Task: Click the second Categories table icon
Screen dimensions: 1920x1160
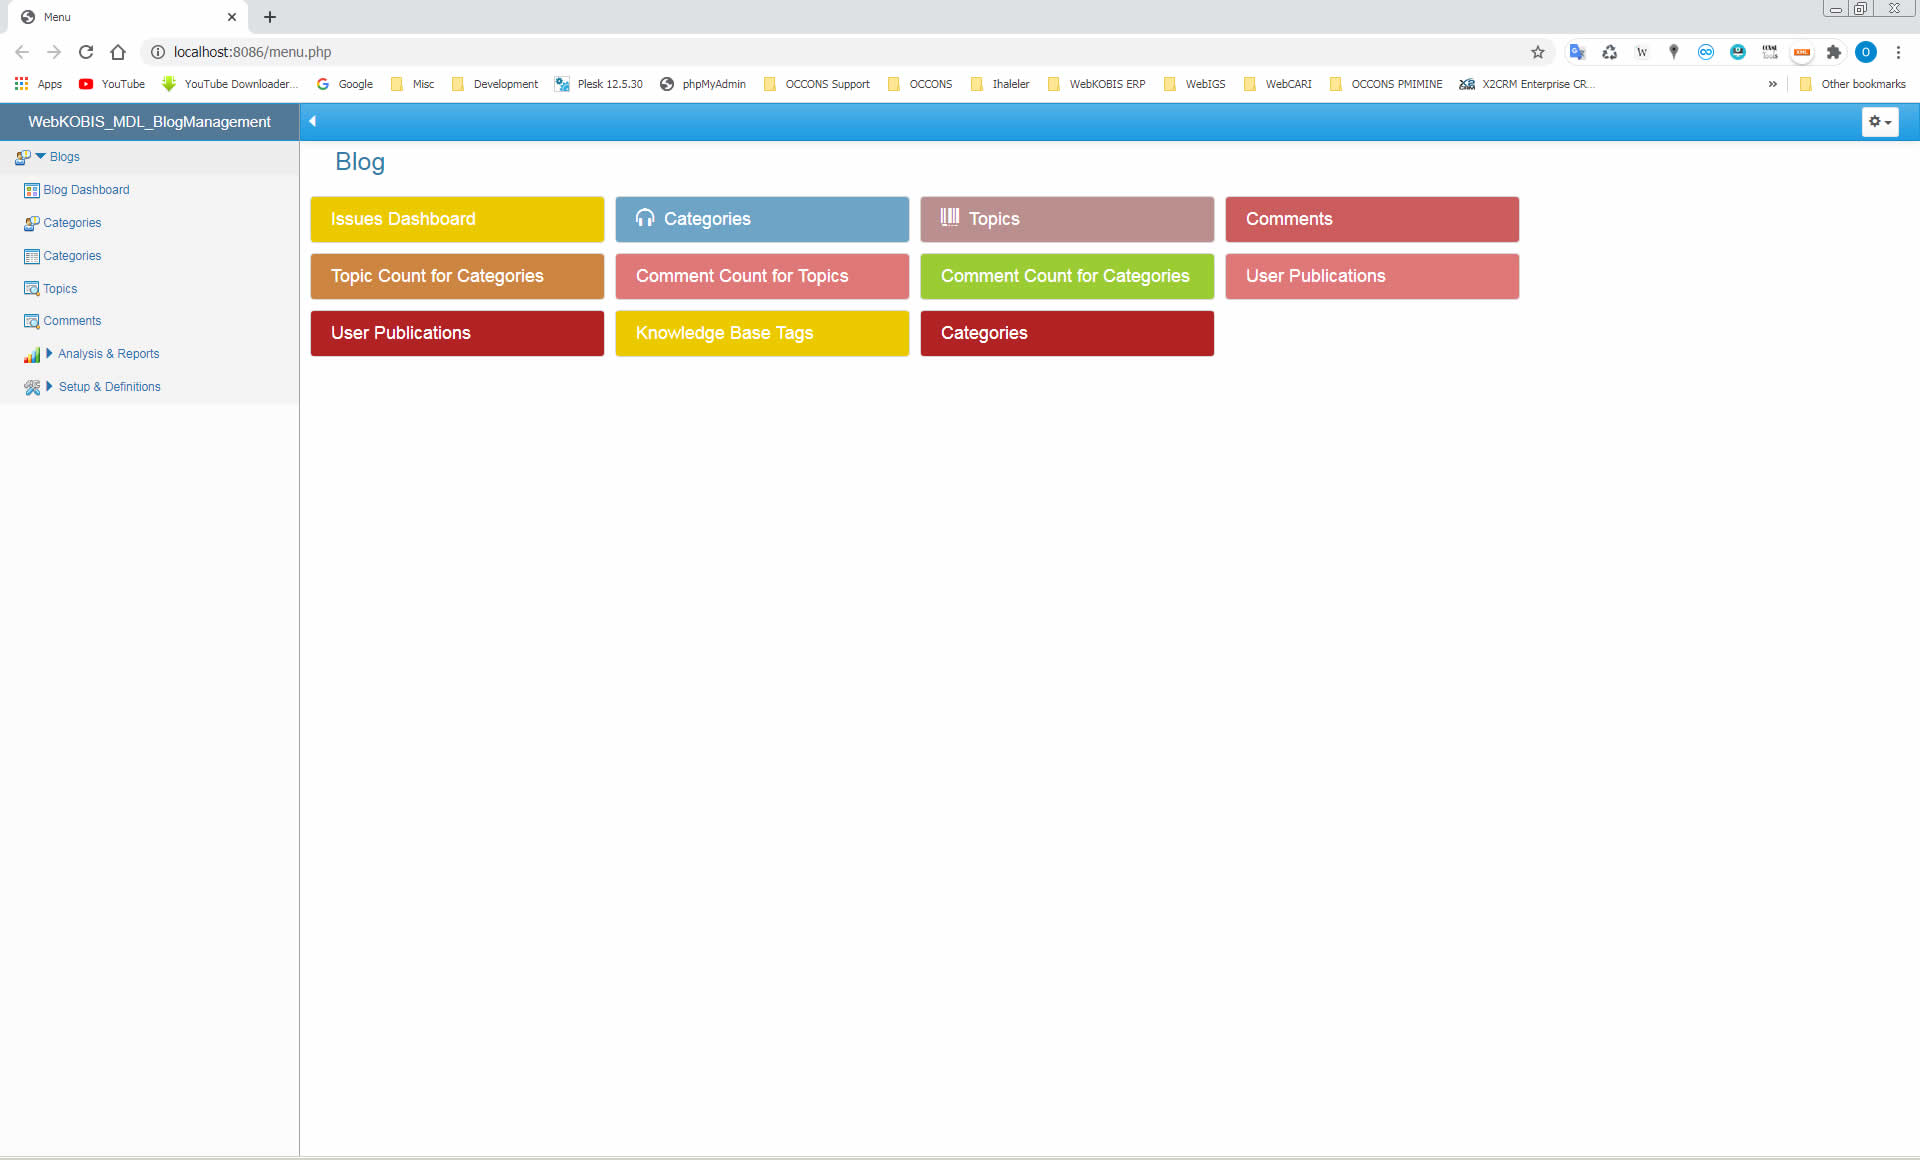Action: click(32, 256)
